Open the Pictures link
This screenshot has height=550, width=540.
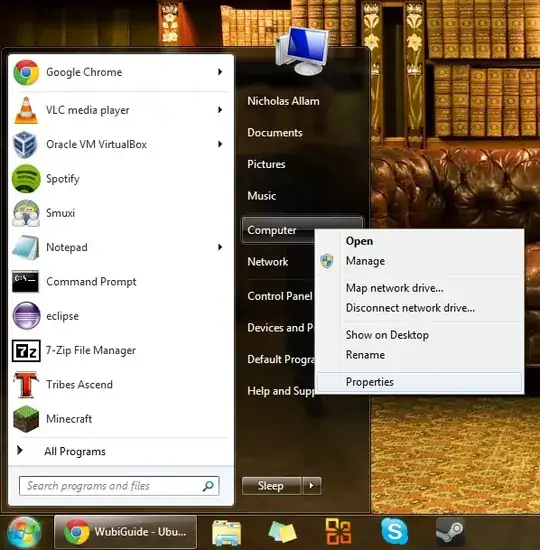(x=266, y=165)
